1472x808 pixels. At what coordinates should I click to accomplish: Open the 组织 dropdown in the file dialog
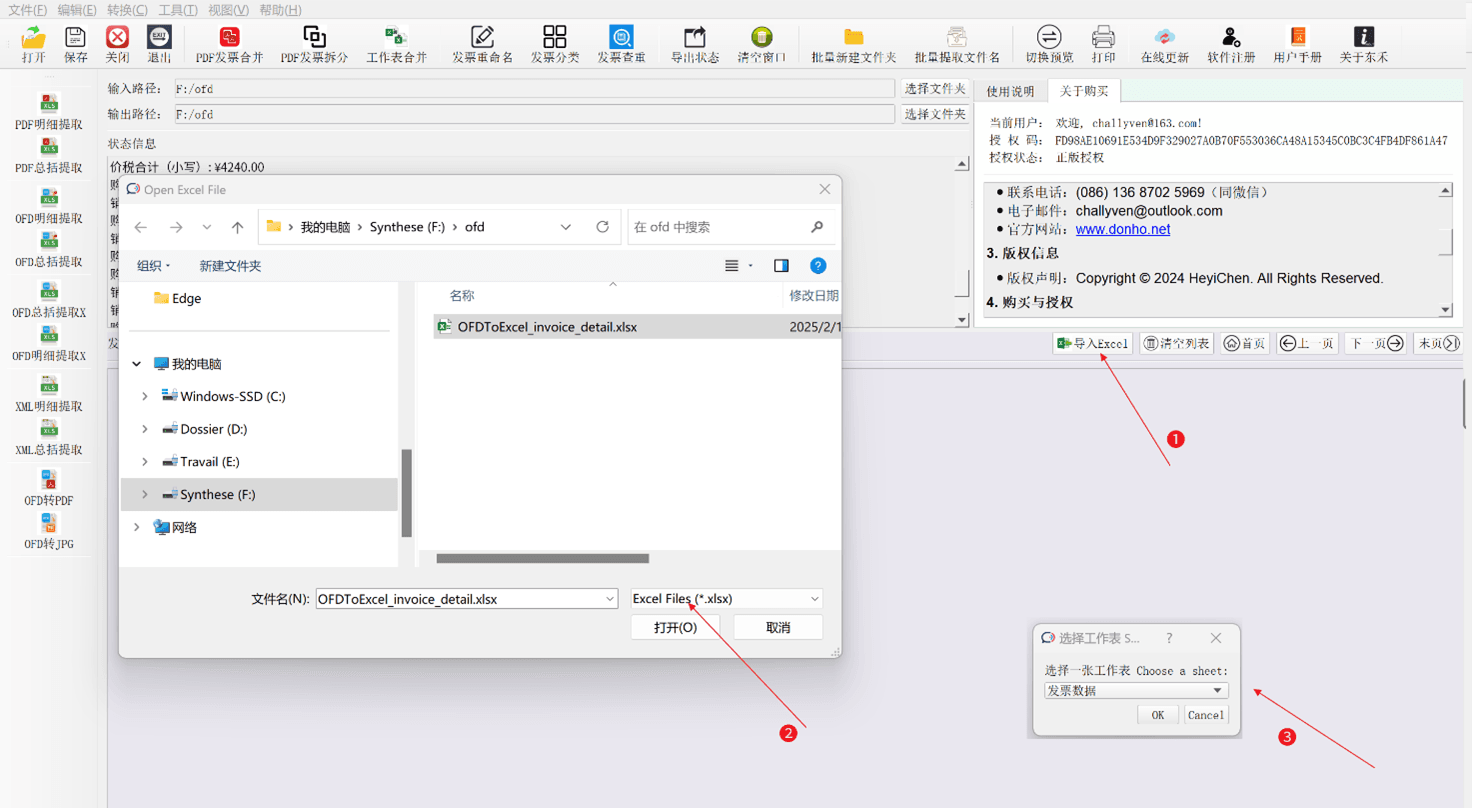click(x=154, y=266)
